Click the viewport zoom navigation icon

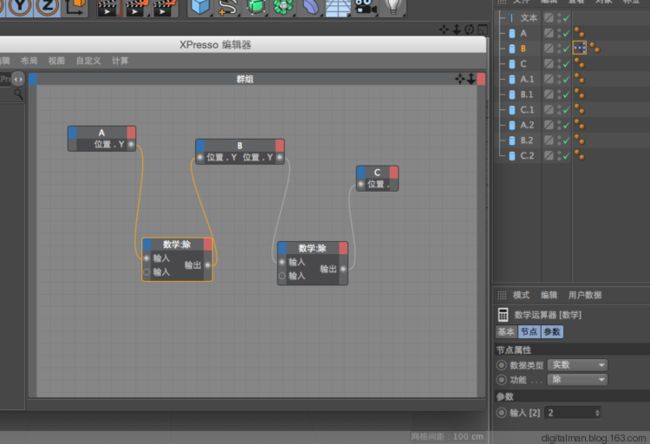[456, 29]
